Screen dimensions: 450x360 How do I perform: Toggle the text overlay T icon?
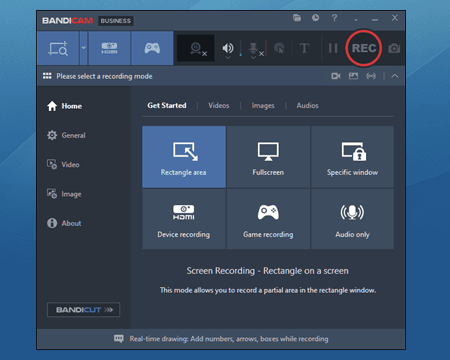pos(304,48)
